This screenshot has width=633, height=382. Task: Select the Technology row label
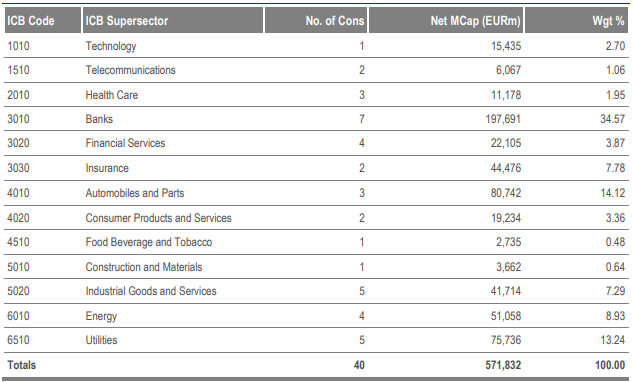tap(111, 46)
